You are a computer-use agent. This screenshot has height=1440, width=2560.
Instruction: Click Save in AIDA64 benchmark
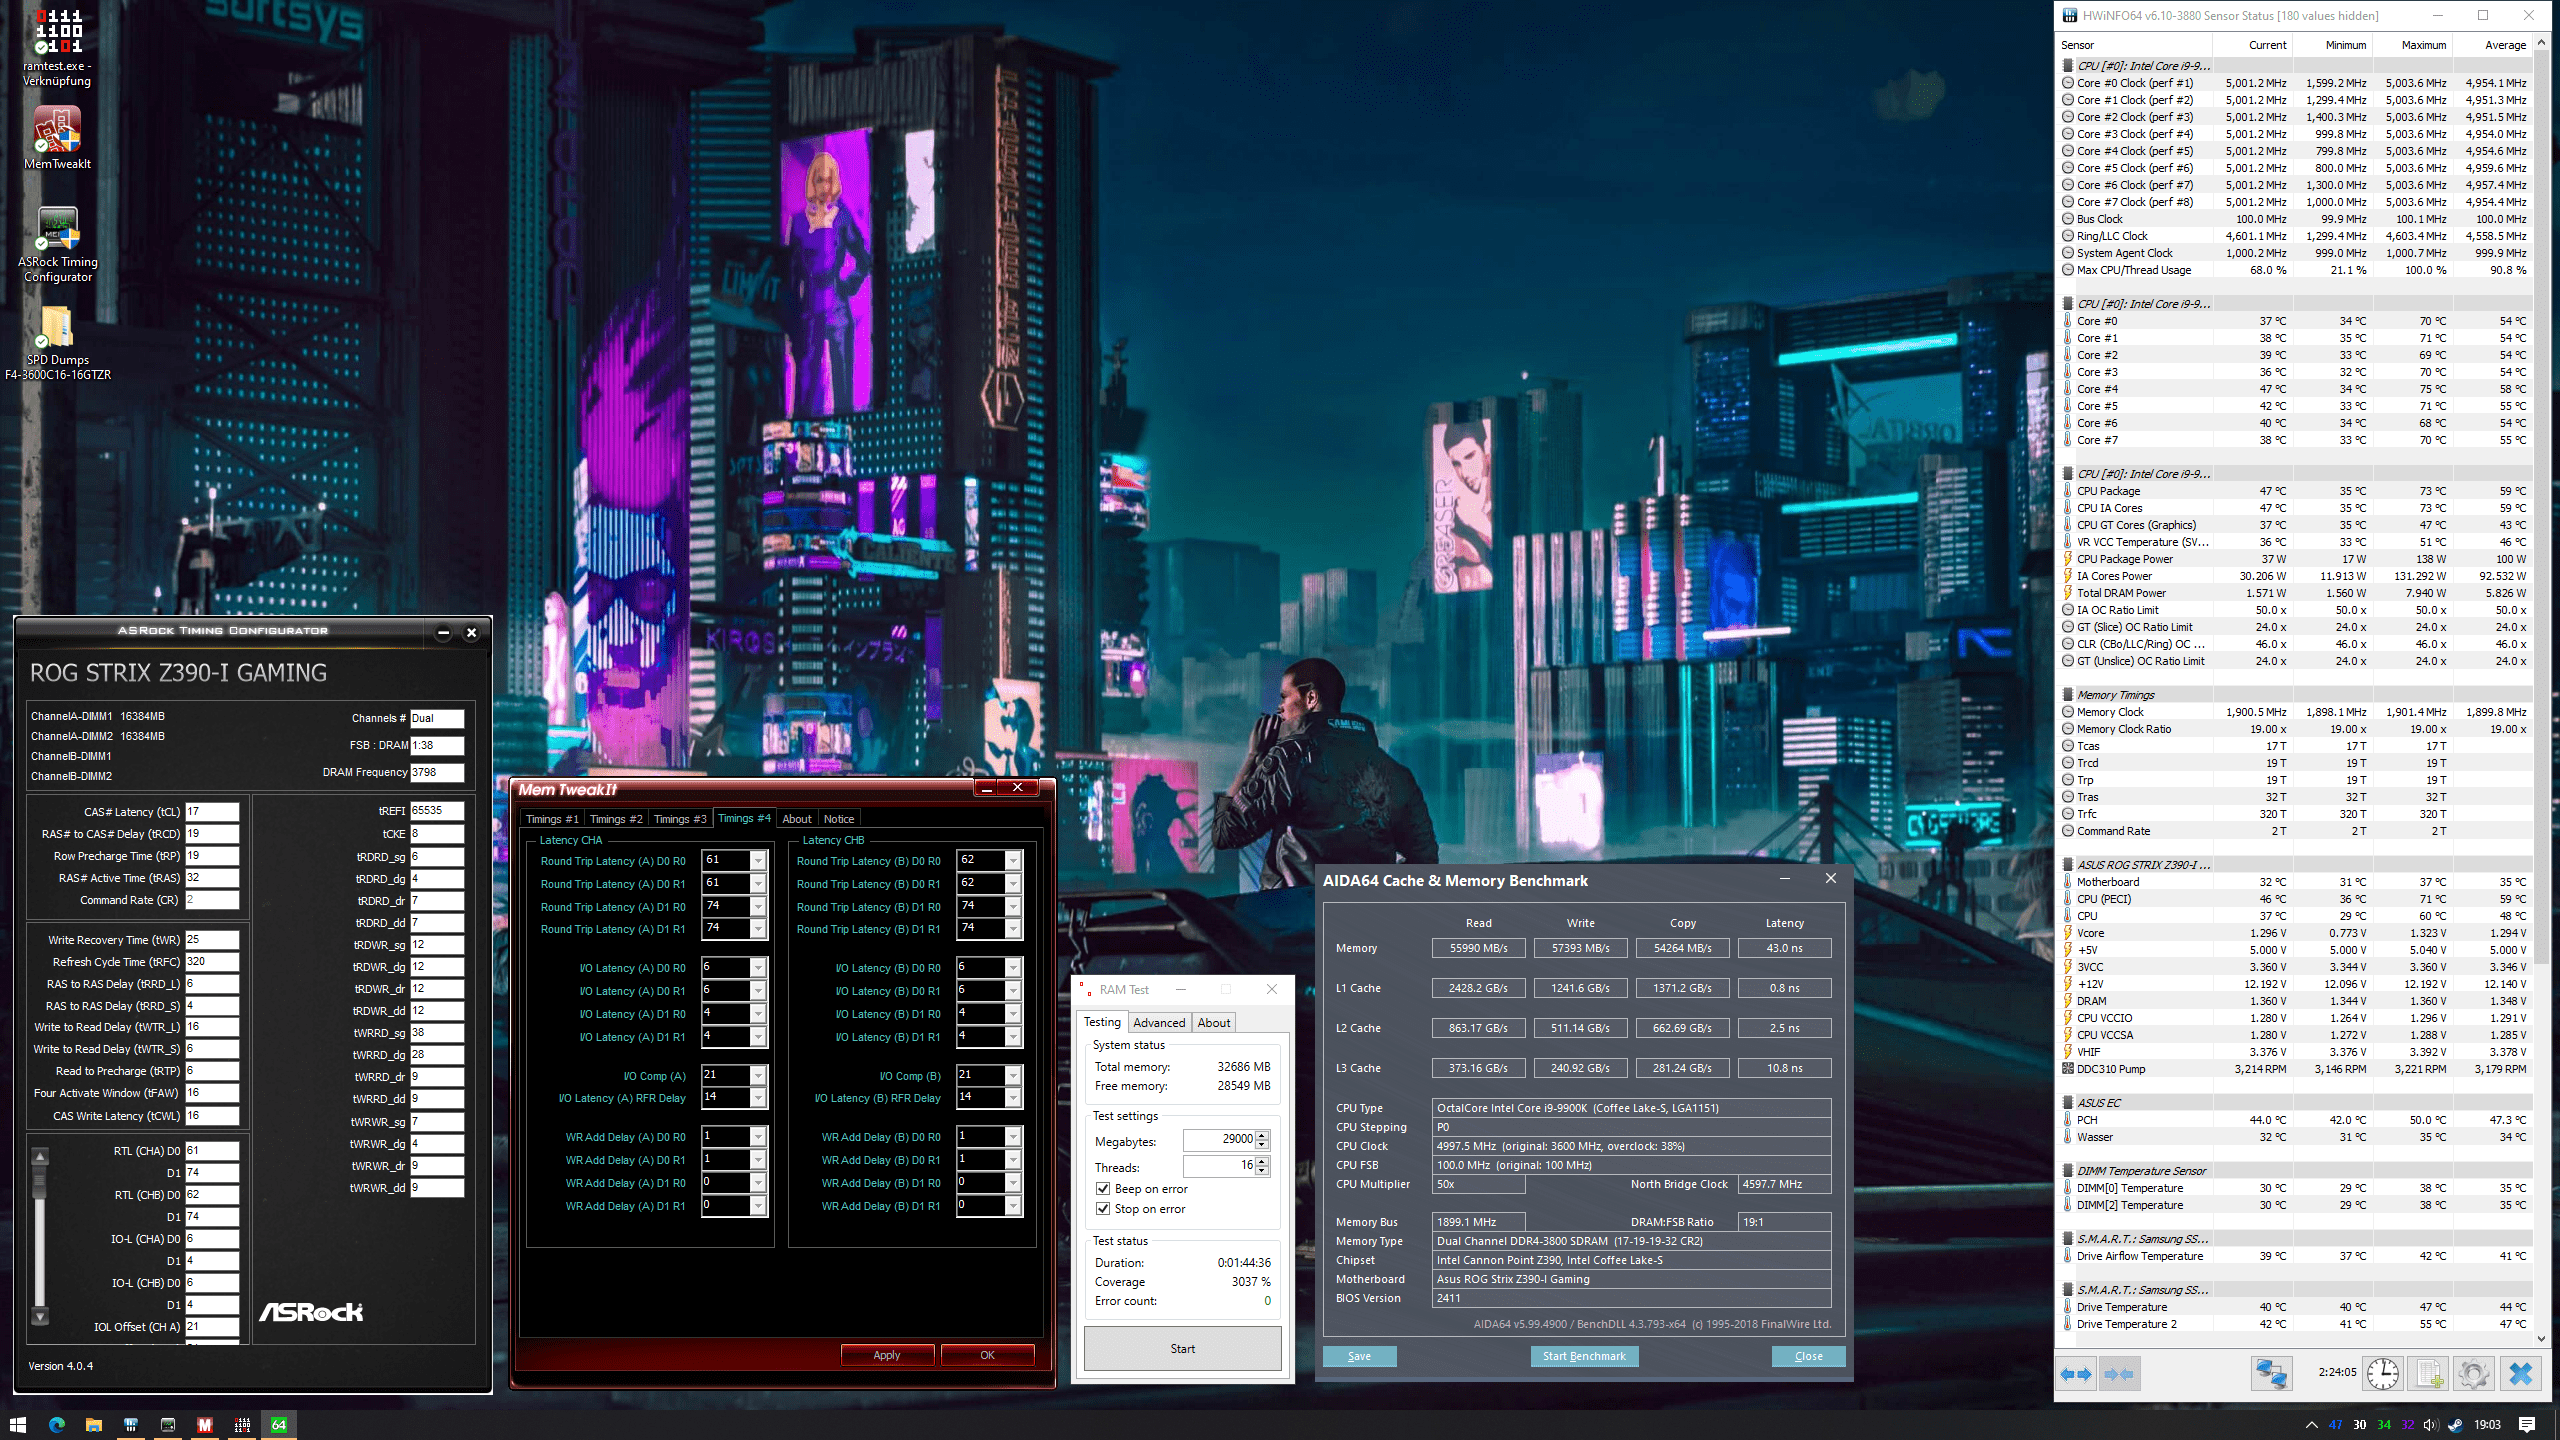[1359, 1356]
